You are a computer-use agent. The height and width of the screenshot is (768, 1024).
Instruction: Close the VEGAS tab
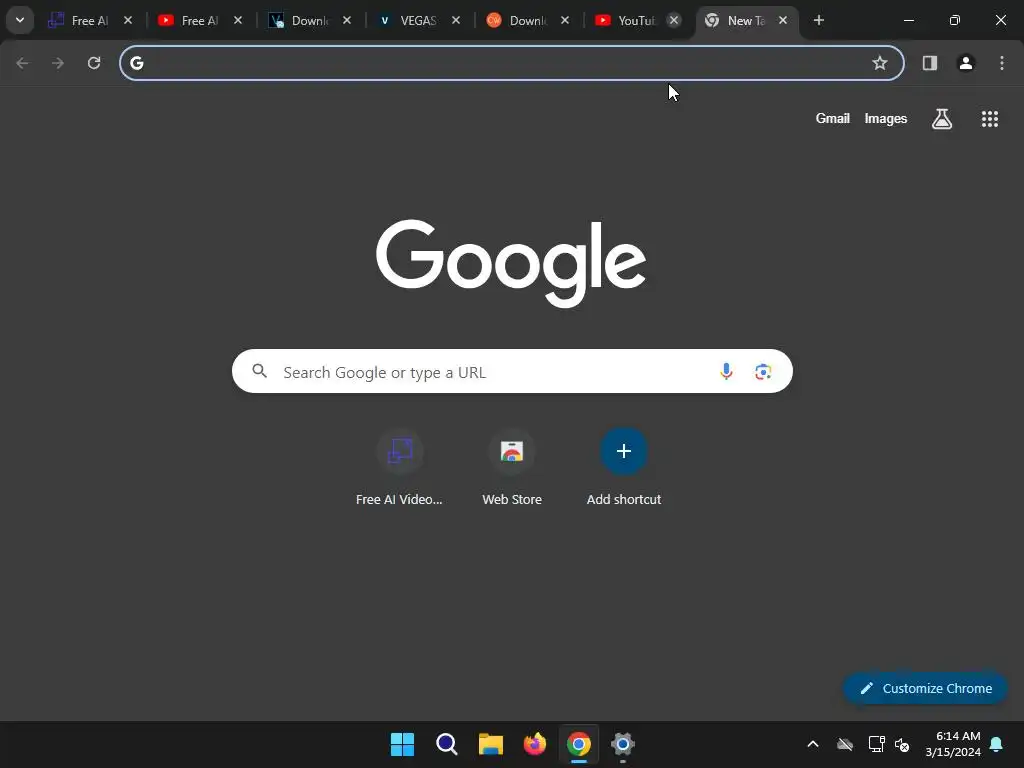(x=456, y=20)
